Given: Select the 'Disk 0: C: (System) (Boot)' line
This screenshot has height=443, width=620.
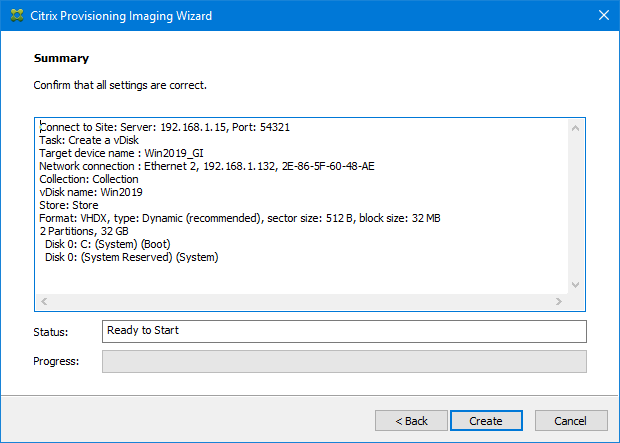Looking at the screenshot, I should [x=108, y=244].
